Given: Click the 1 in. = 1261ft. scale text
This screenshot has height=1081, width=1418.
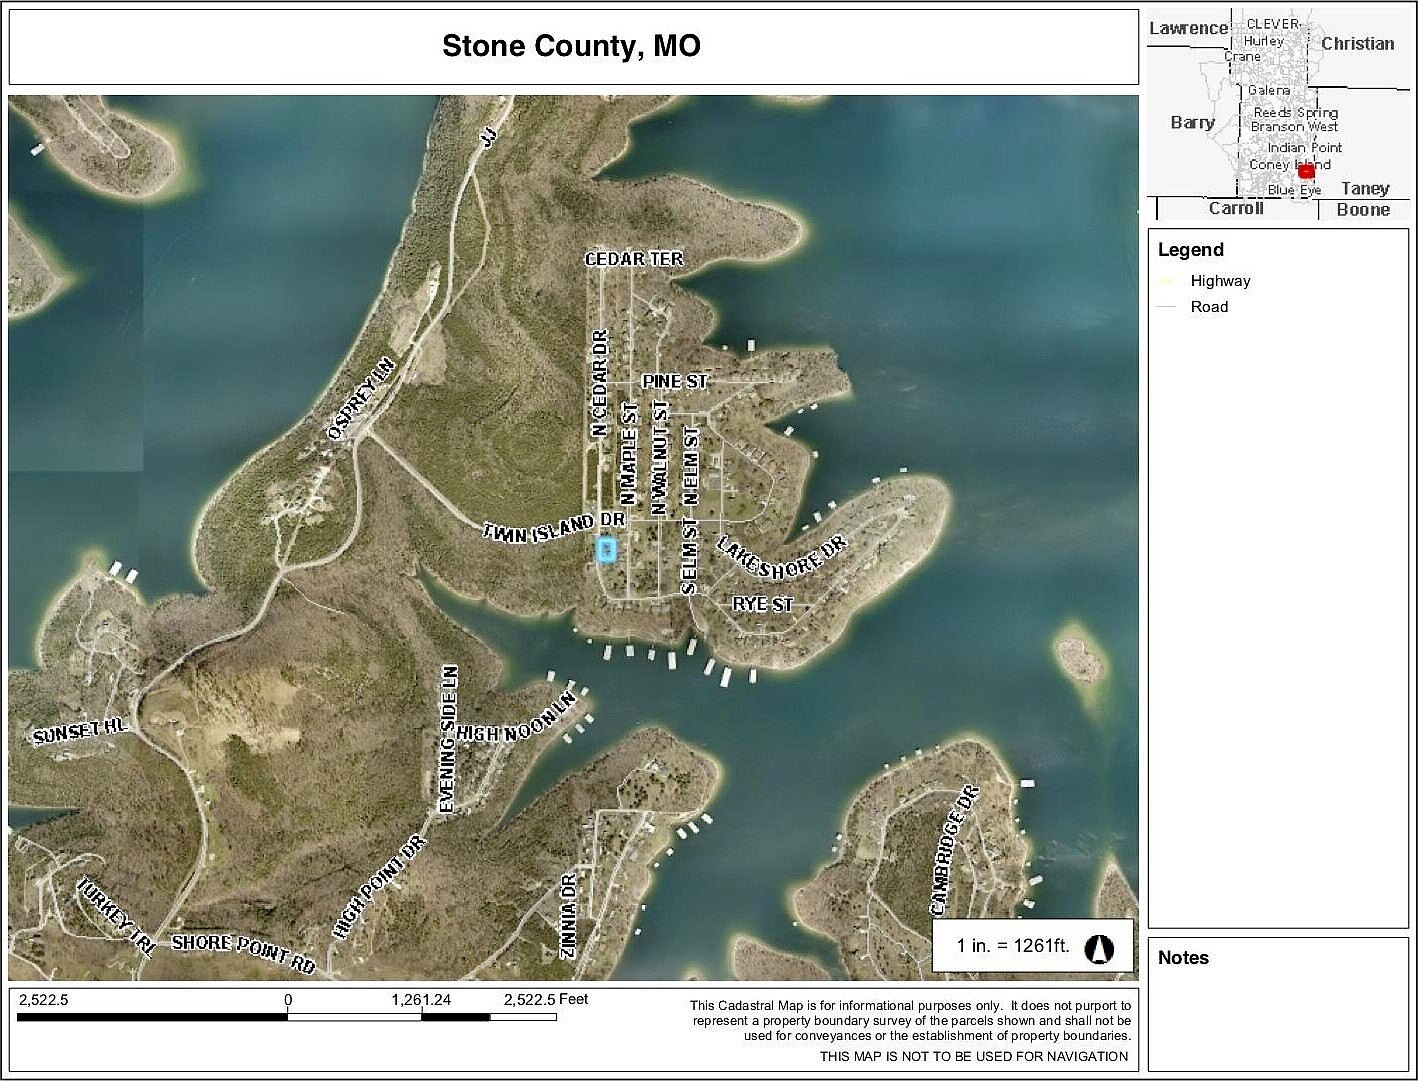Looking at the screenshot, I should pos(1013,946).
